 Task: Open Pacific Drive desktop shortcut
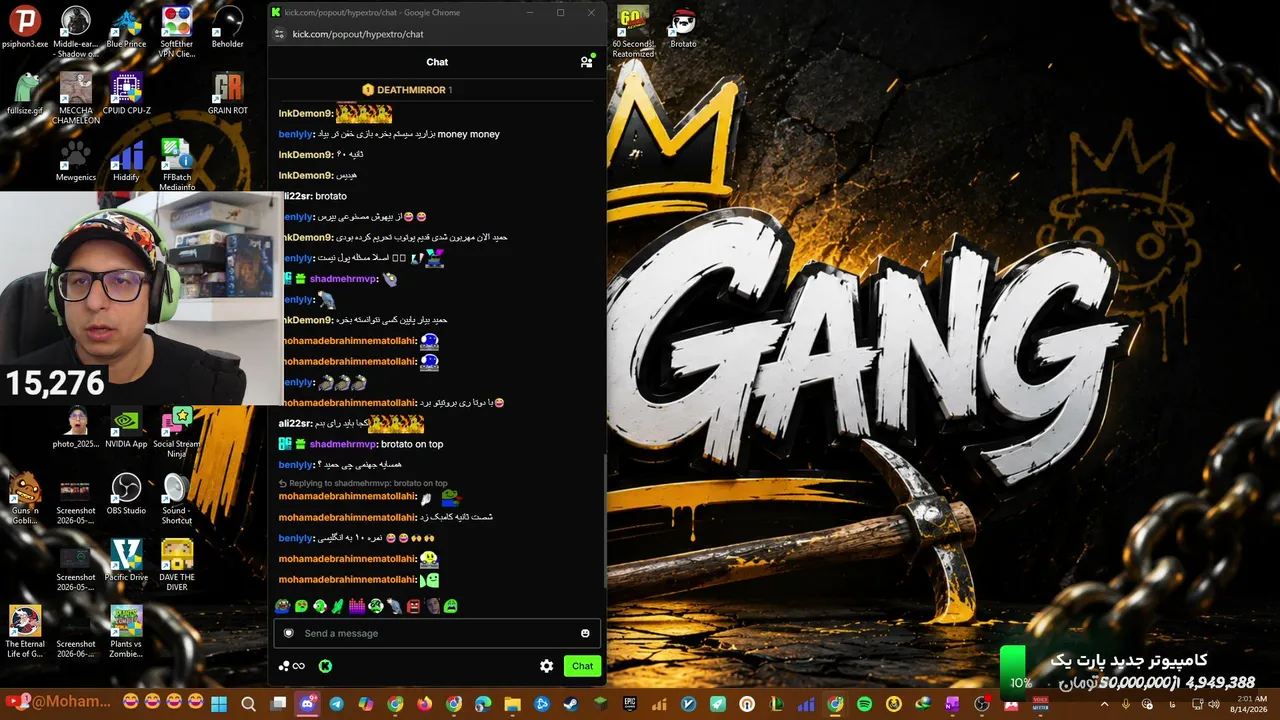coord(126,561)
